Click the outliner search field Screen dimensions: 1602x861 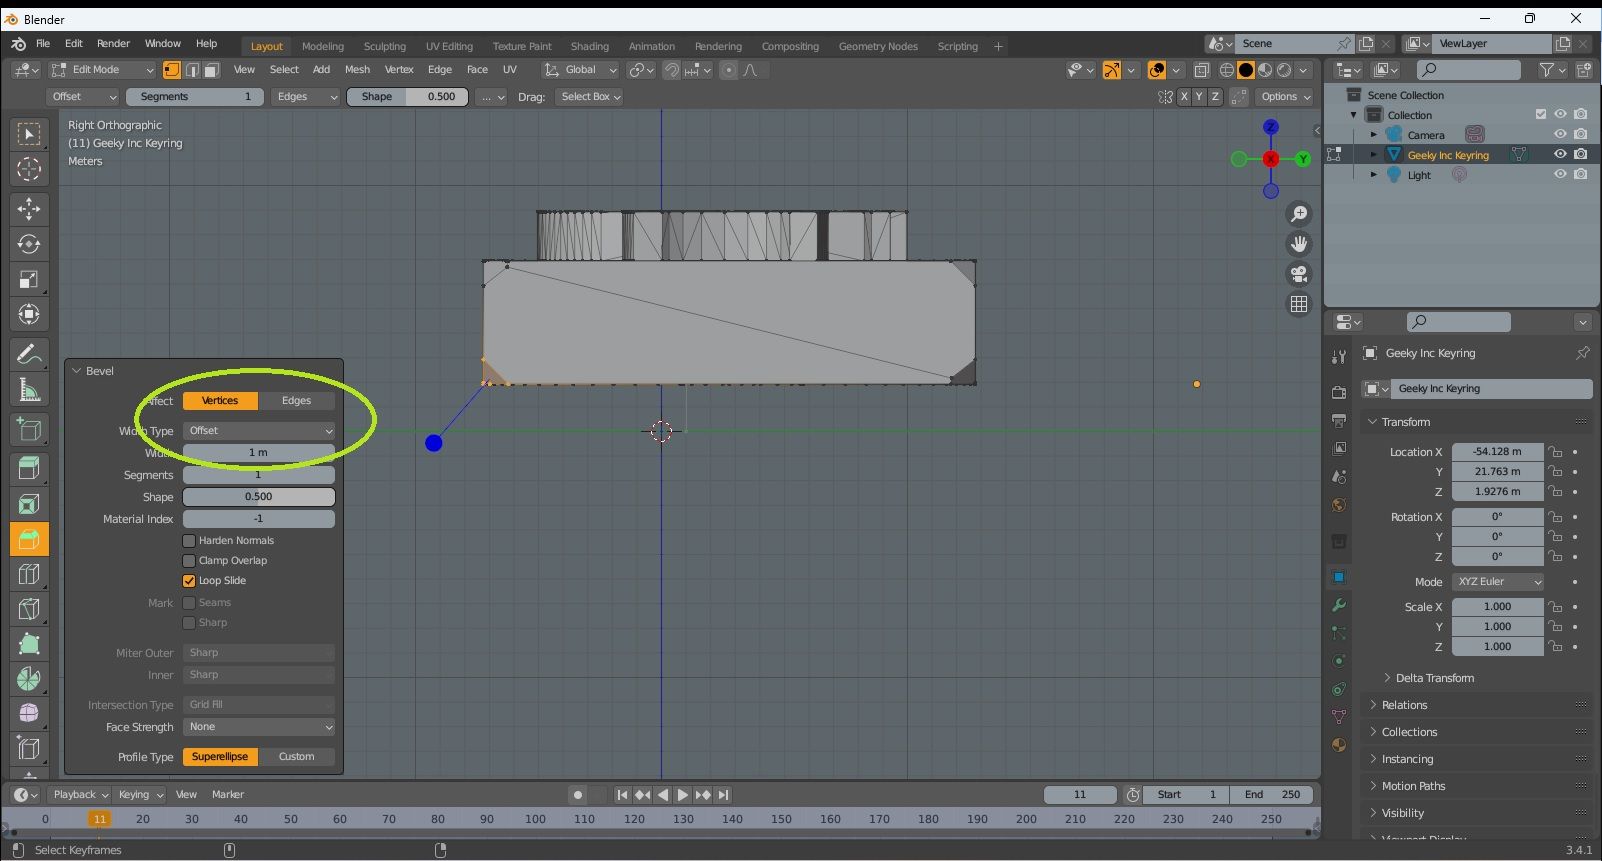(1469, 70)
